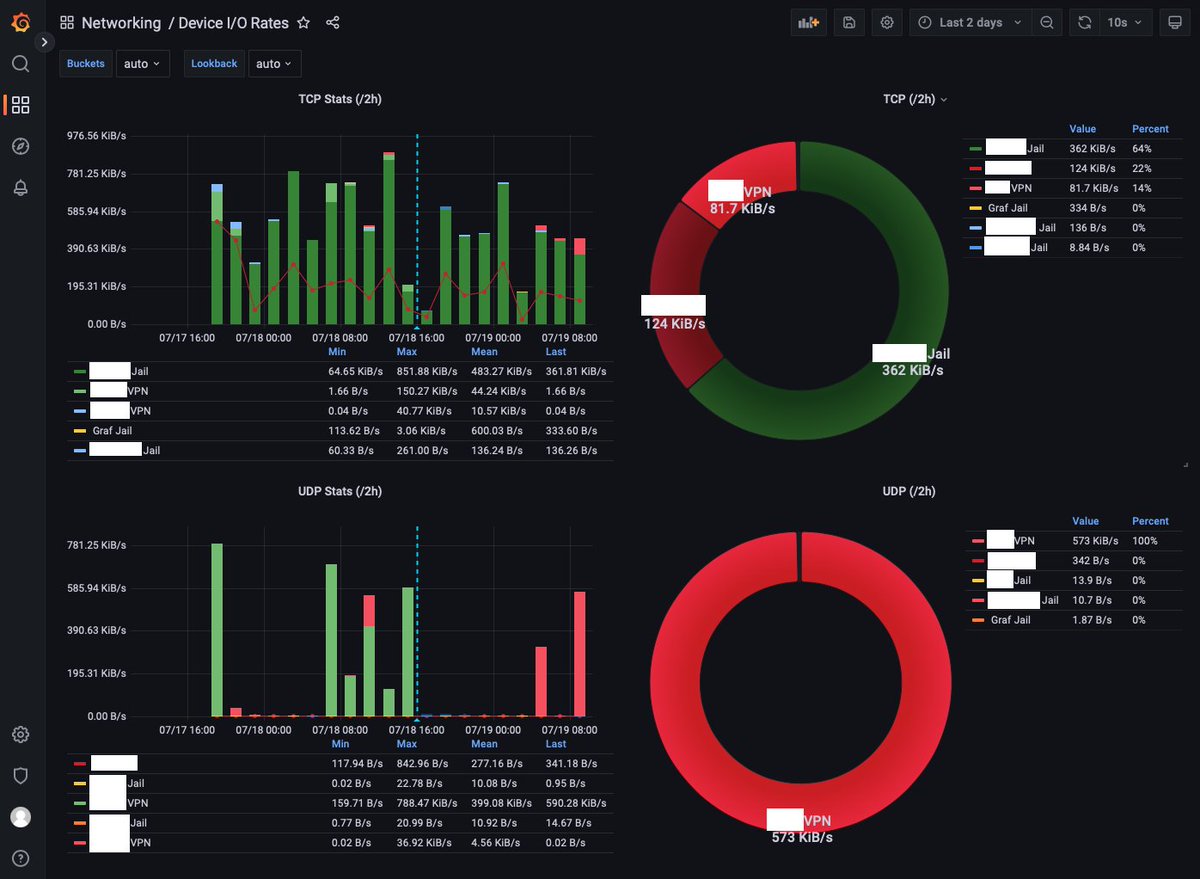1200x879 pixels.
Task: Share the dashboard via share icon
Action: point(333,22)
